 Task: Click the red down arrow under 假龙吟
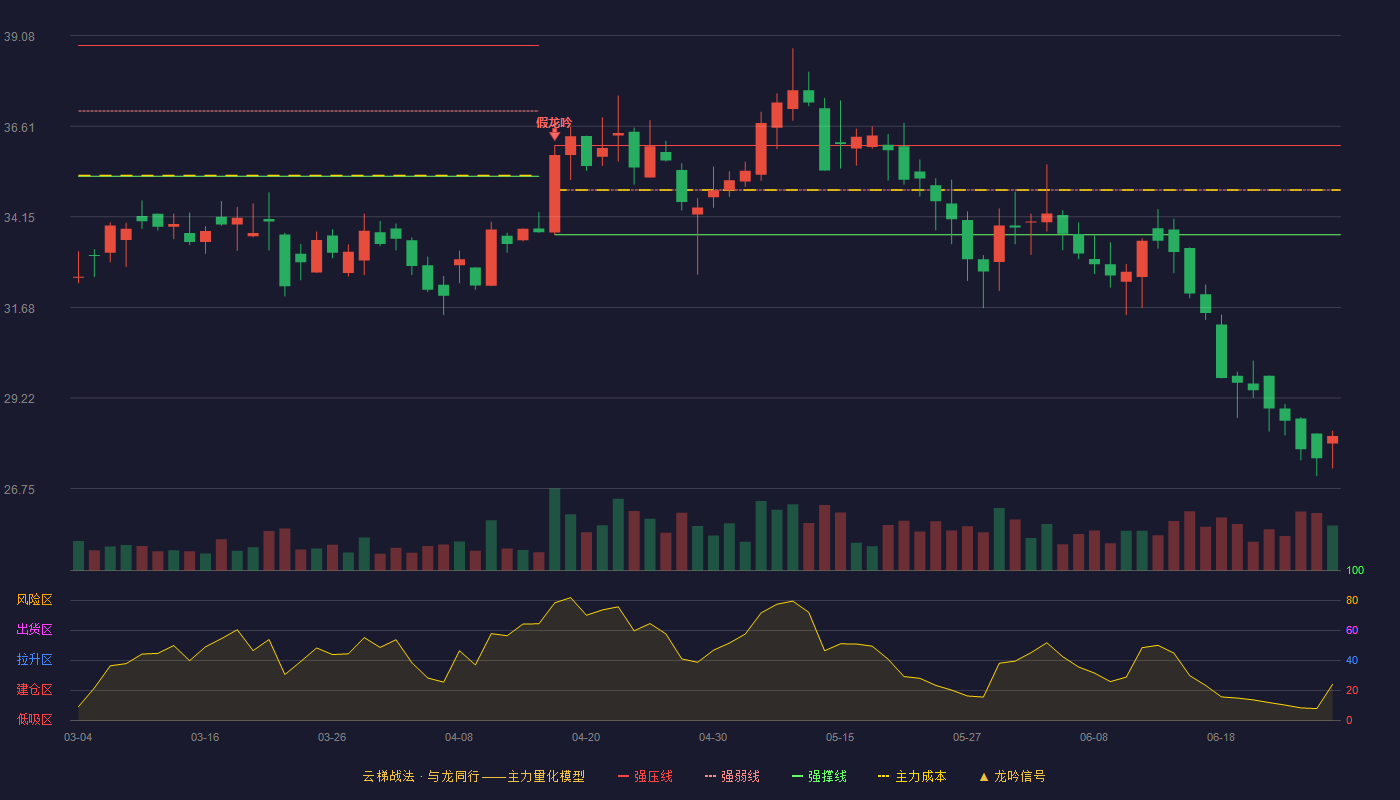click(555, 134)
